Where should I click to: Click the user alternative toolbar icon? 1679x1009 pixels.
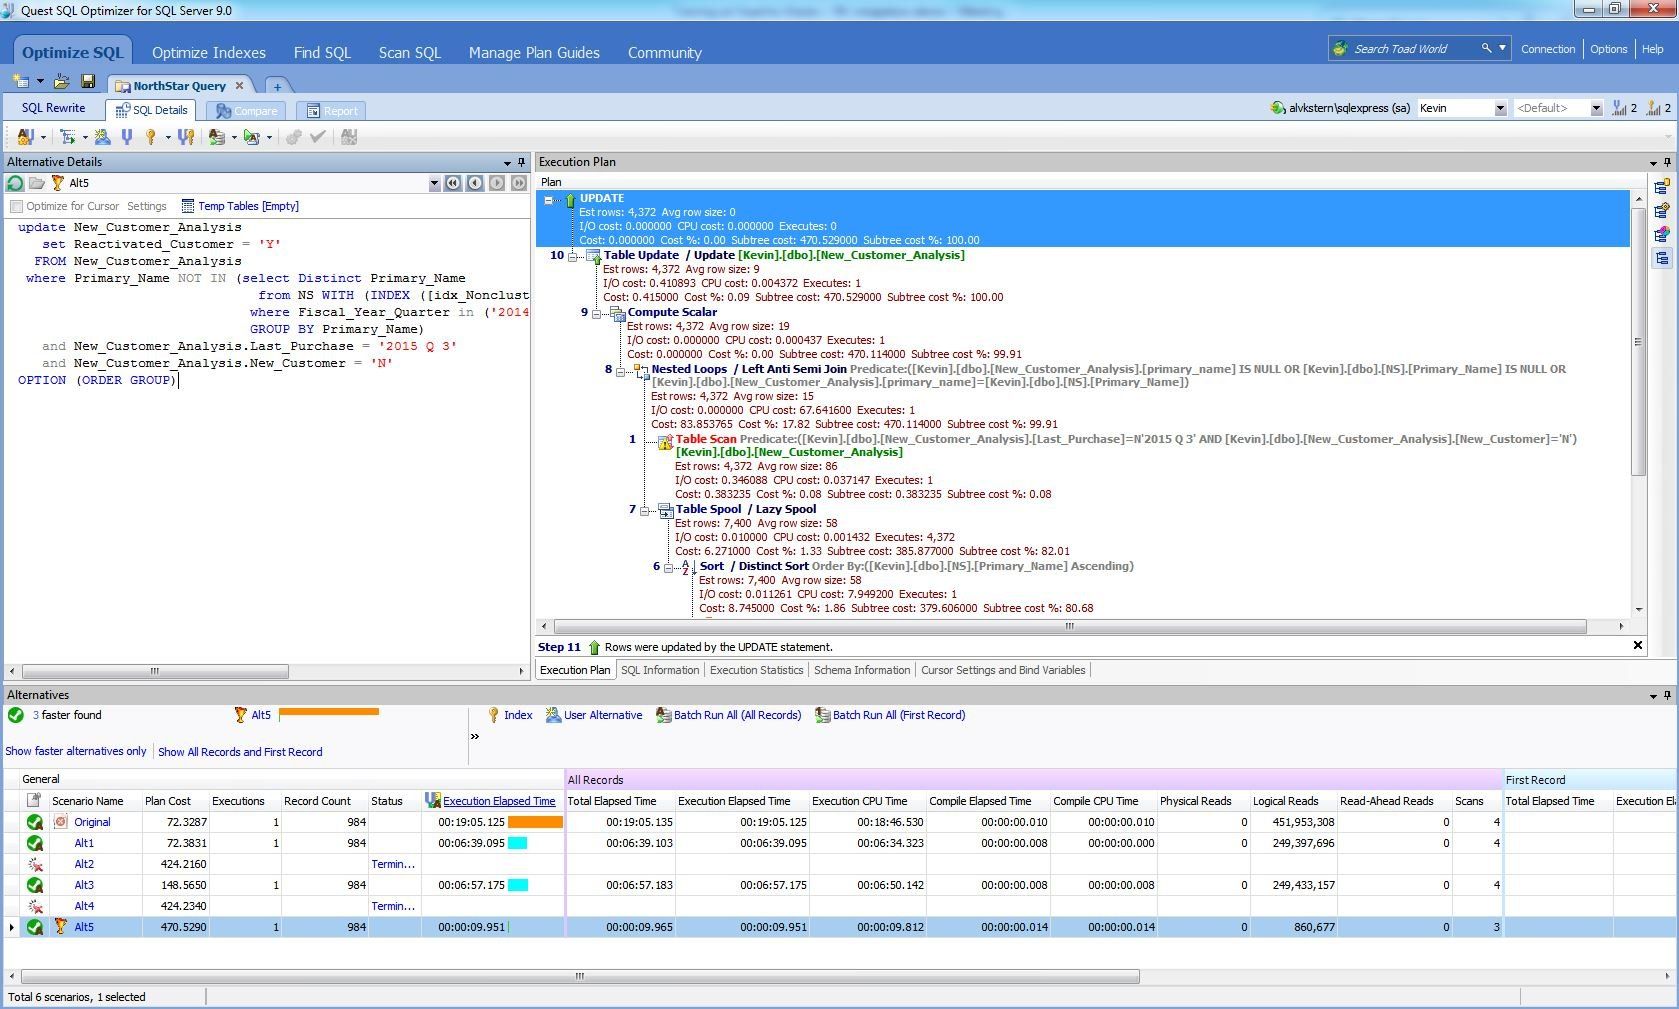coord(102,137)
